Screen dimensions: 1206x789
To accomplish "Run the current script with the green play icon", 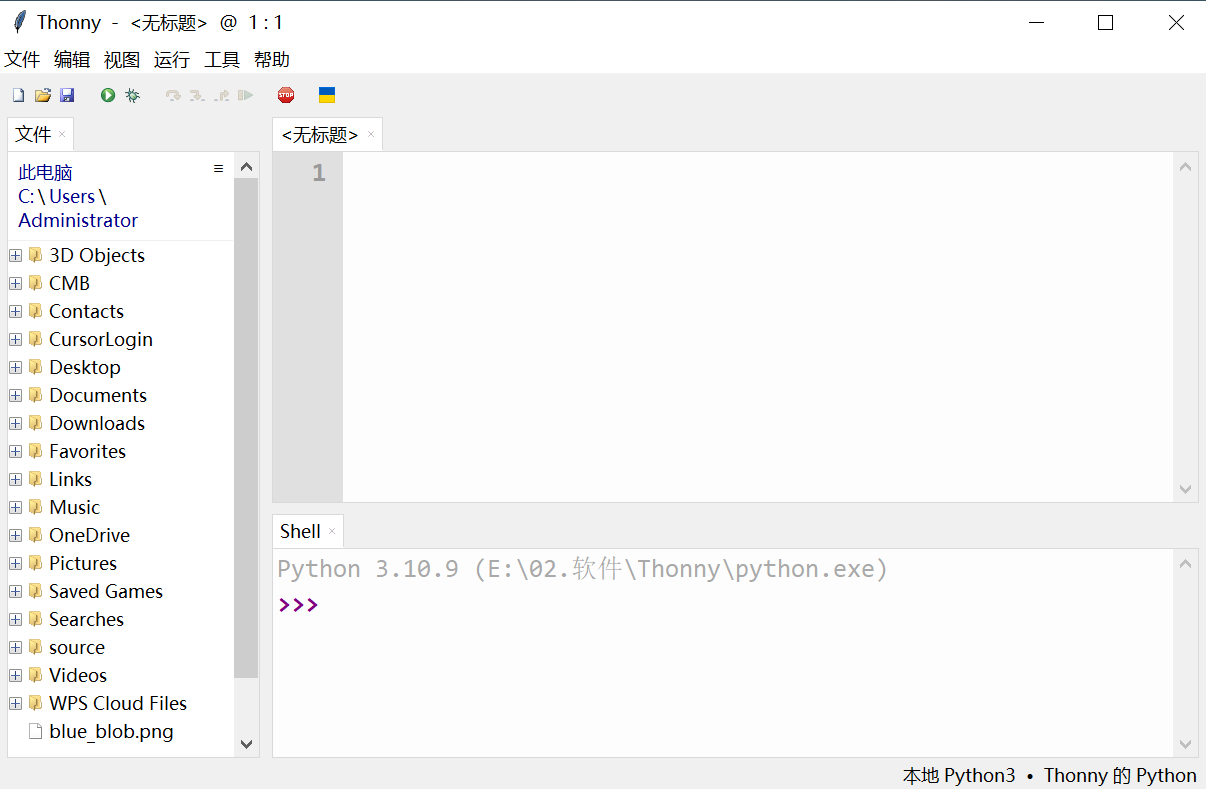I will (x=108, y=95).
